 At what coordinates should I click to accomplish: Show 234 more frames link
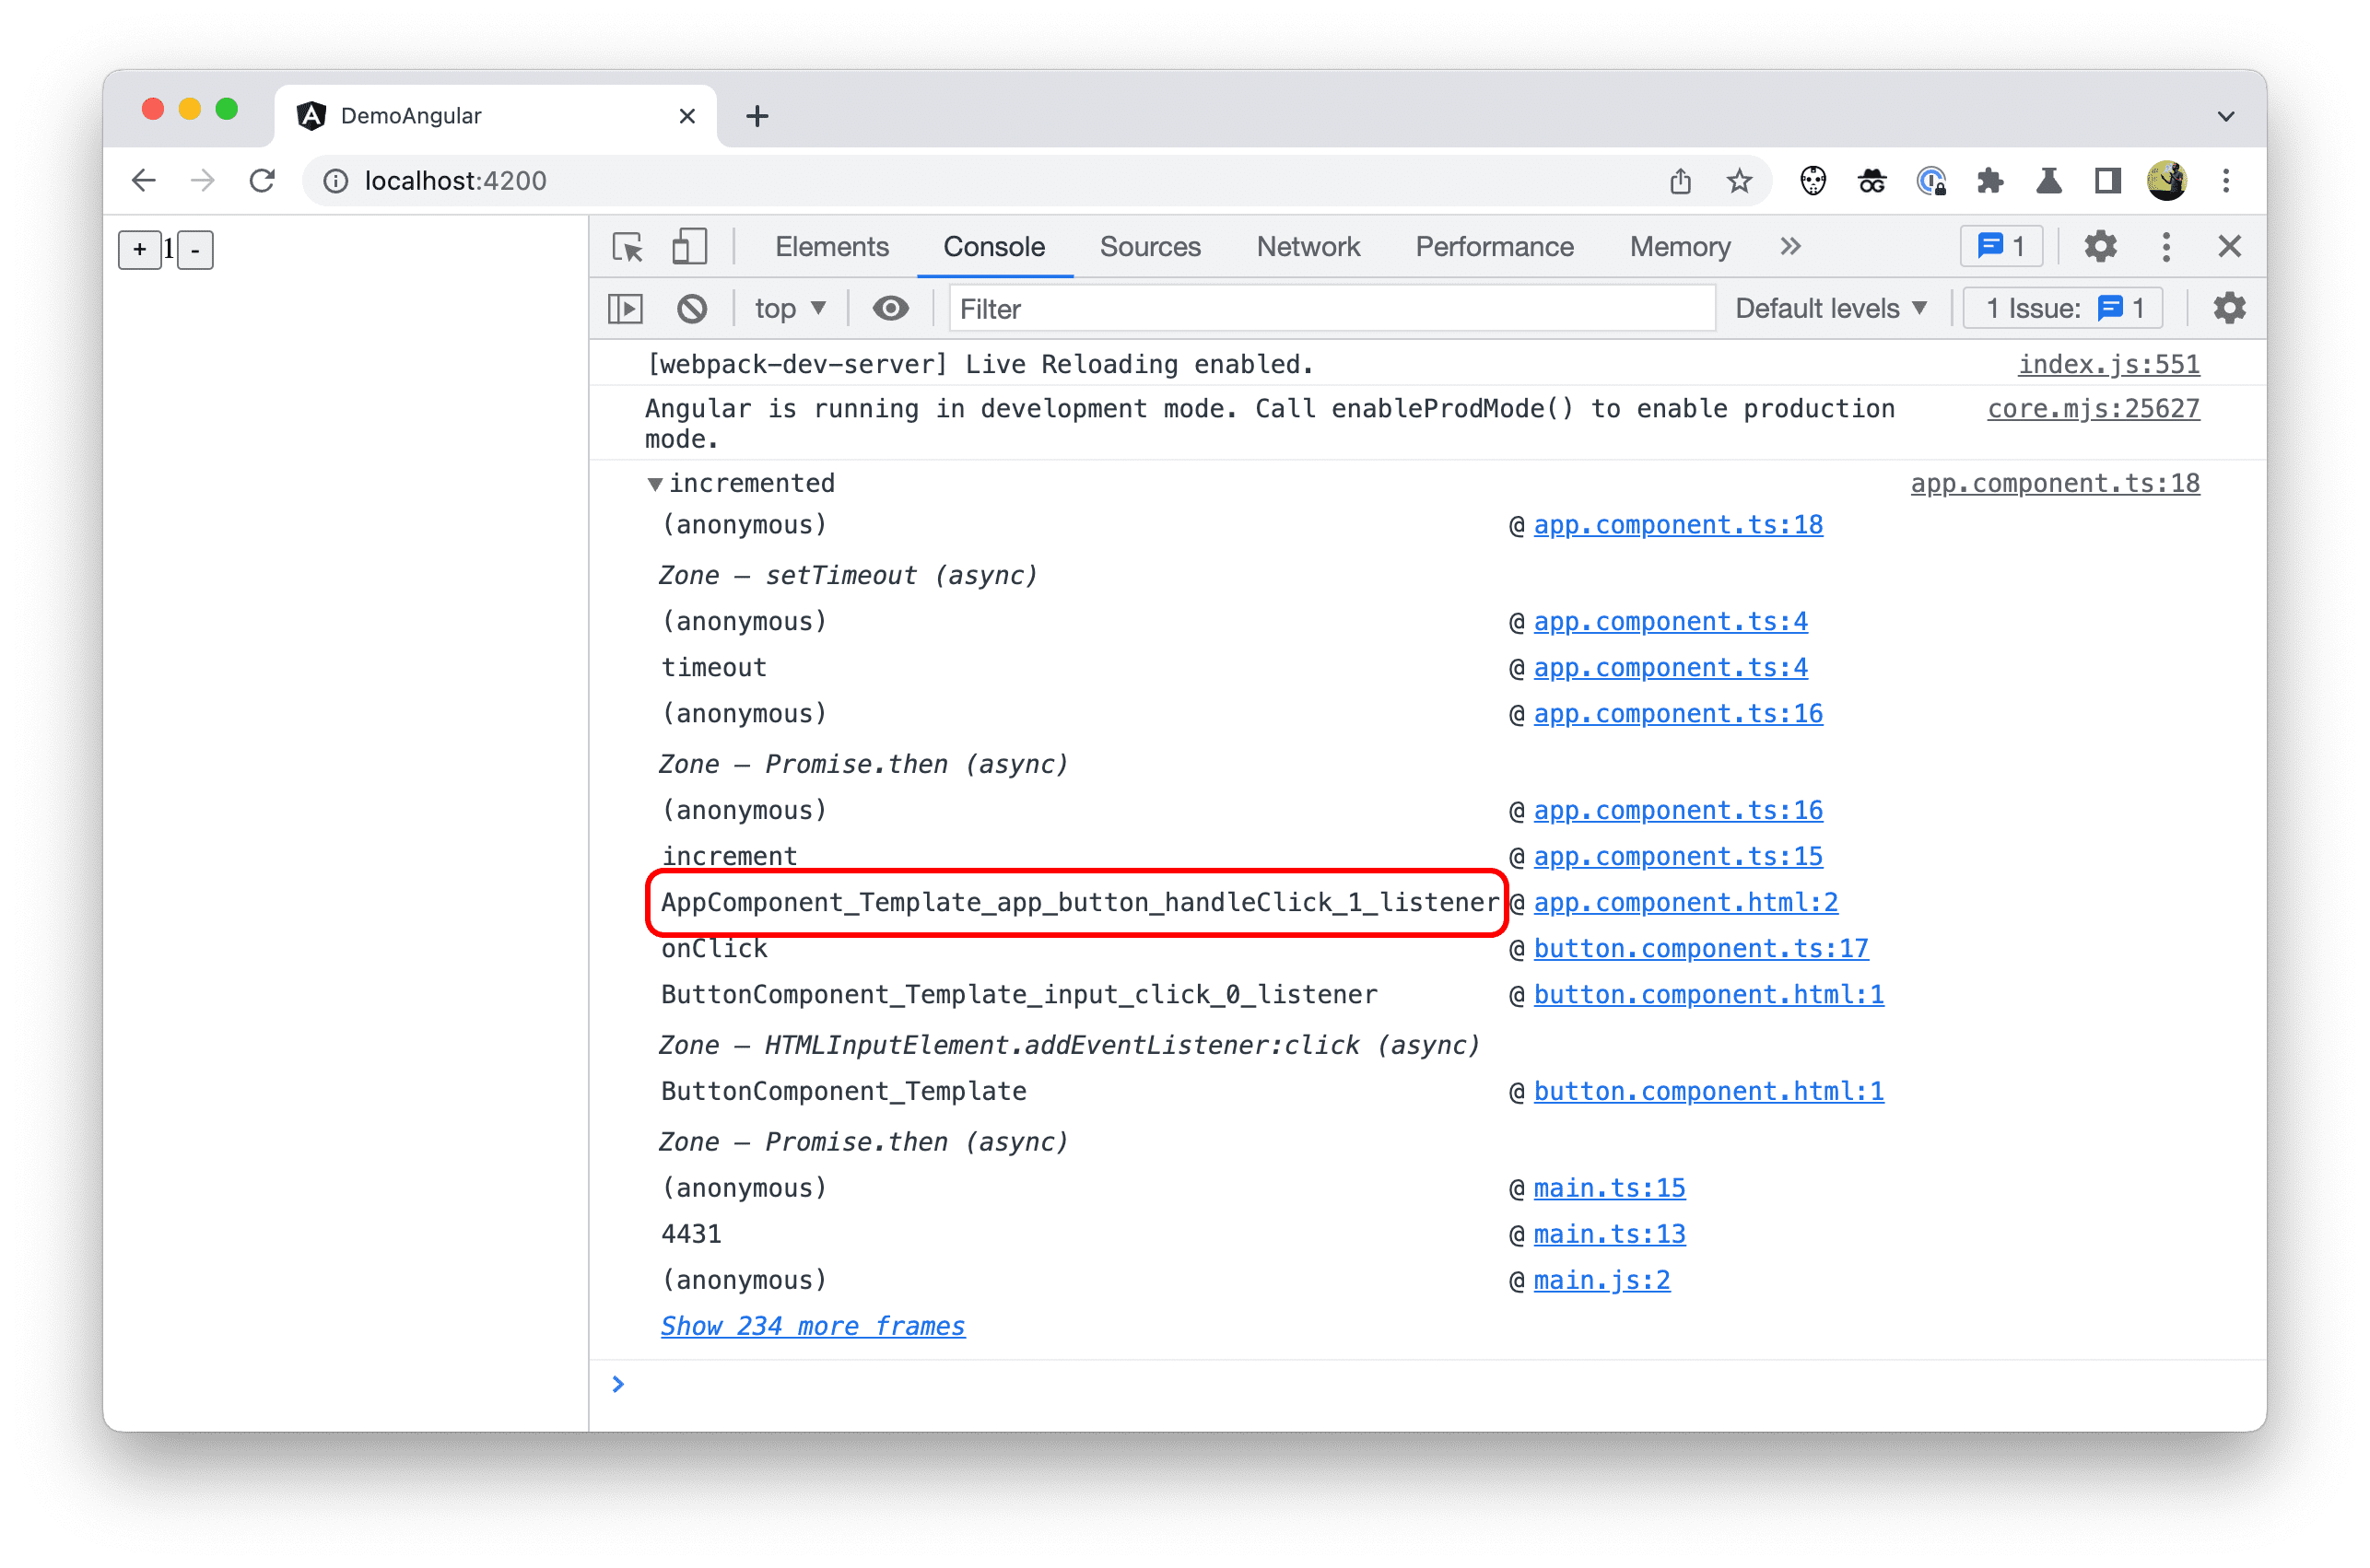click(809, 1327)
